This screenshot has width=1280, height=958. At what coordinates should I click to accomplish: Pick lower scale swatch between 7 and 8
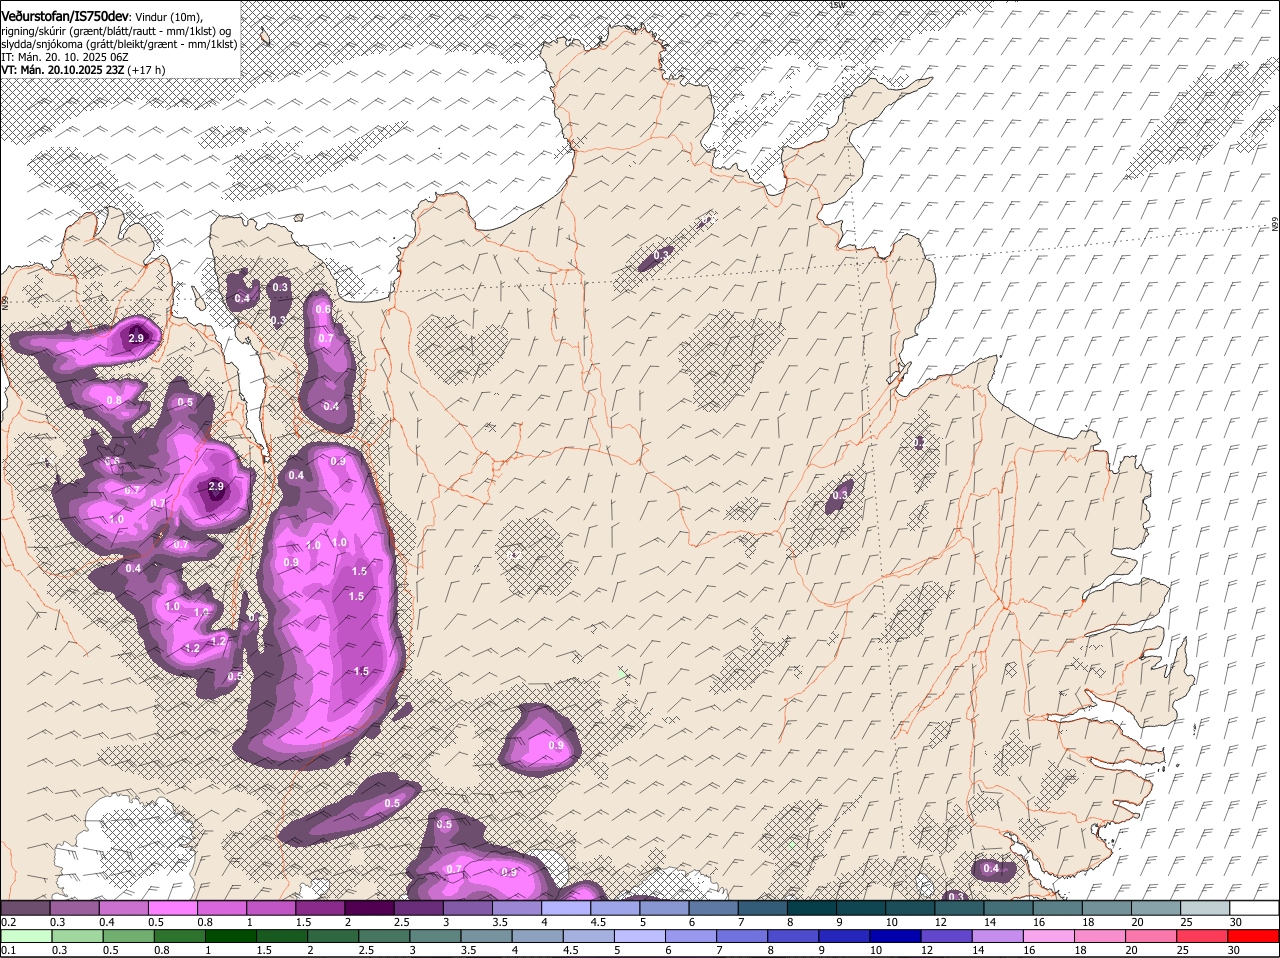point(741,936)
